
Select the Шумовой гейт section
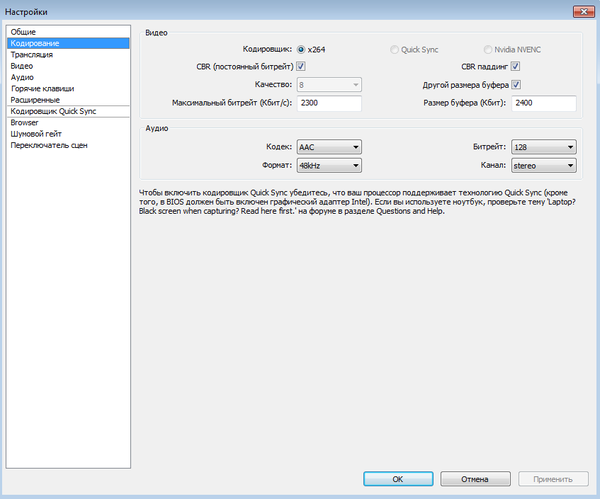[68, 134]
